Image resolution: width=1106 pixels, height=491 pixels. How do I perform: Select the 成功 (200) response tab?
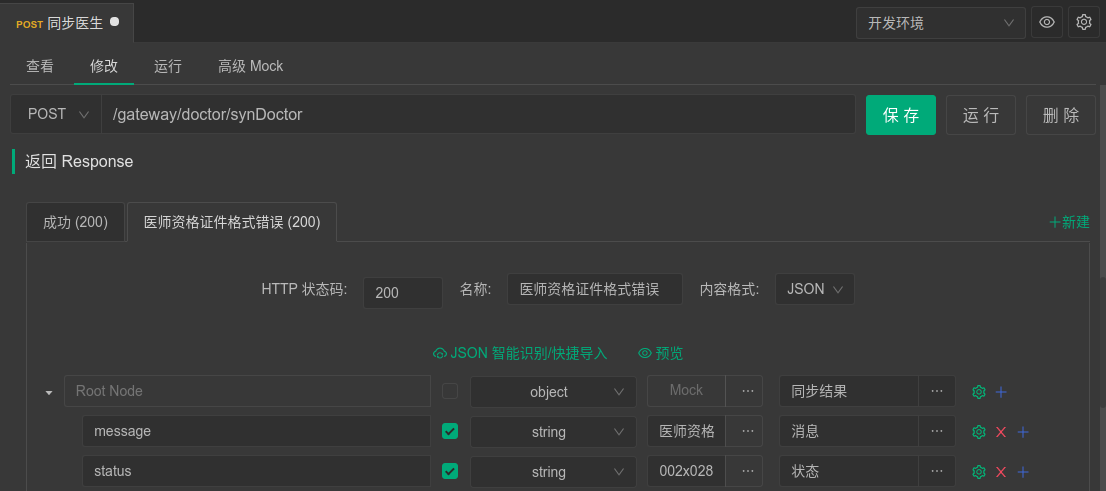point(75,222)
